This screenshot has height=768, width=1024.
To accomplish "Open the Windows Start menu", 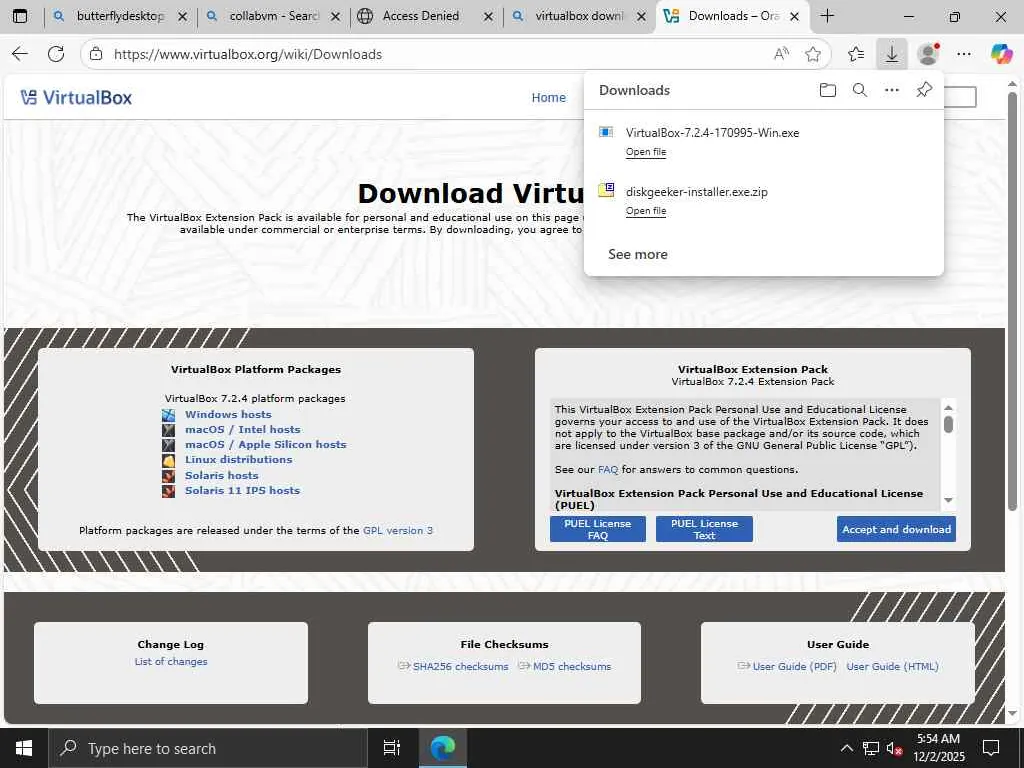I will coord(24,748).
